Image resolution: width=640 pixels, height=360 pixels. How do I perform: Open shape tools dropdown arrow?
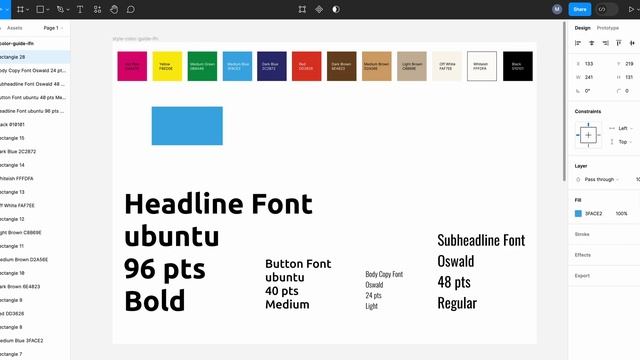[47, 10]
